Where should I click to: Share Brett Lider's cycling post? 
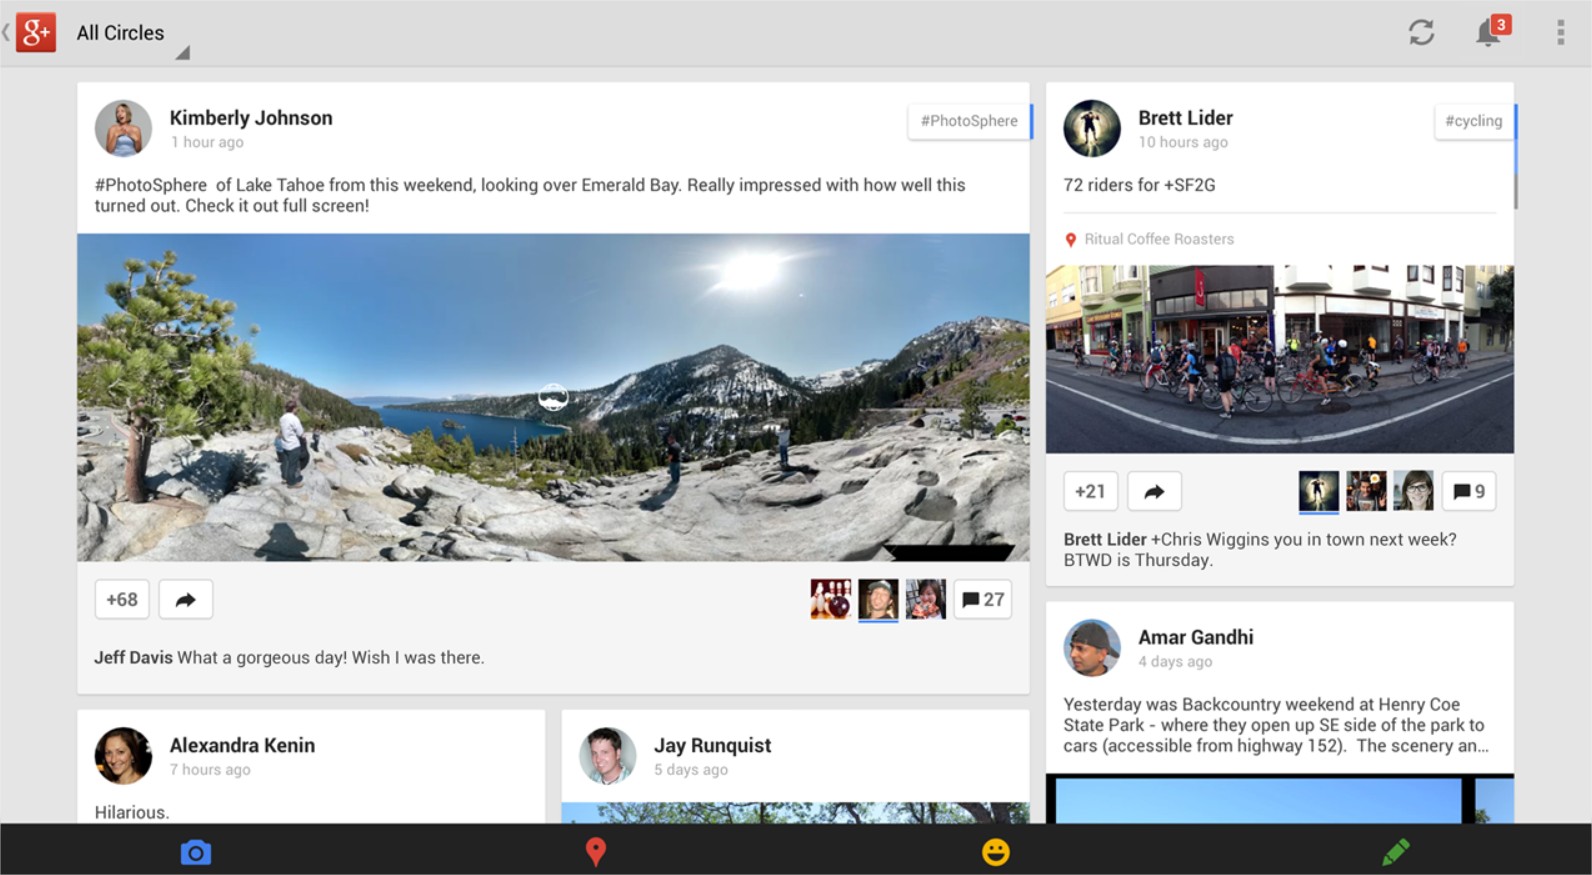[1154, 492]
